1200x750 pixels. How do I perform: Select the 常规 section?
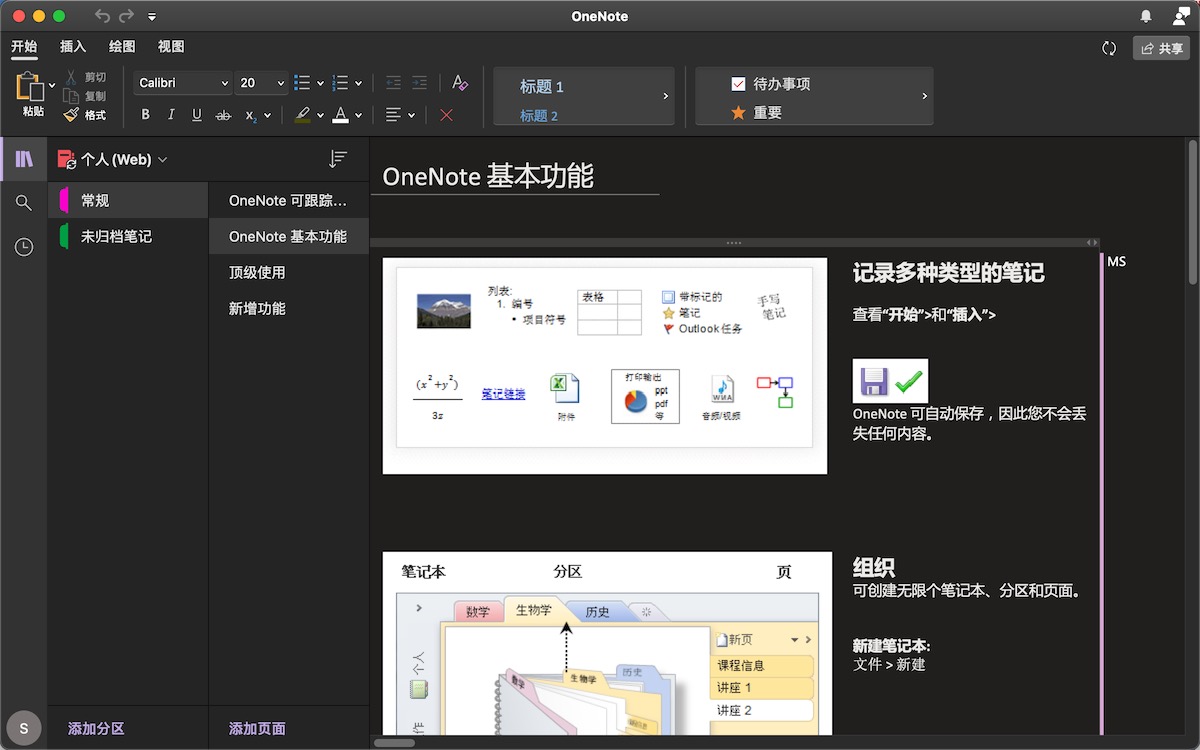(128, 200)
